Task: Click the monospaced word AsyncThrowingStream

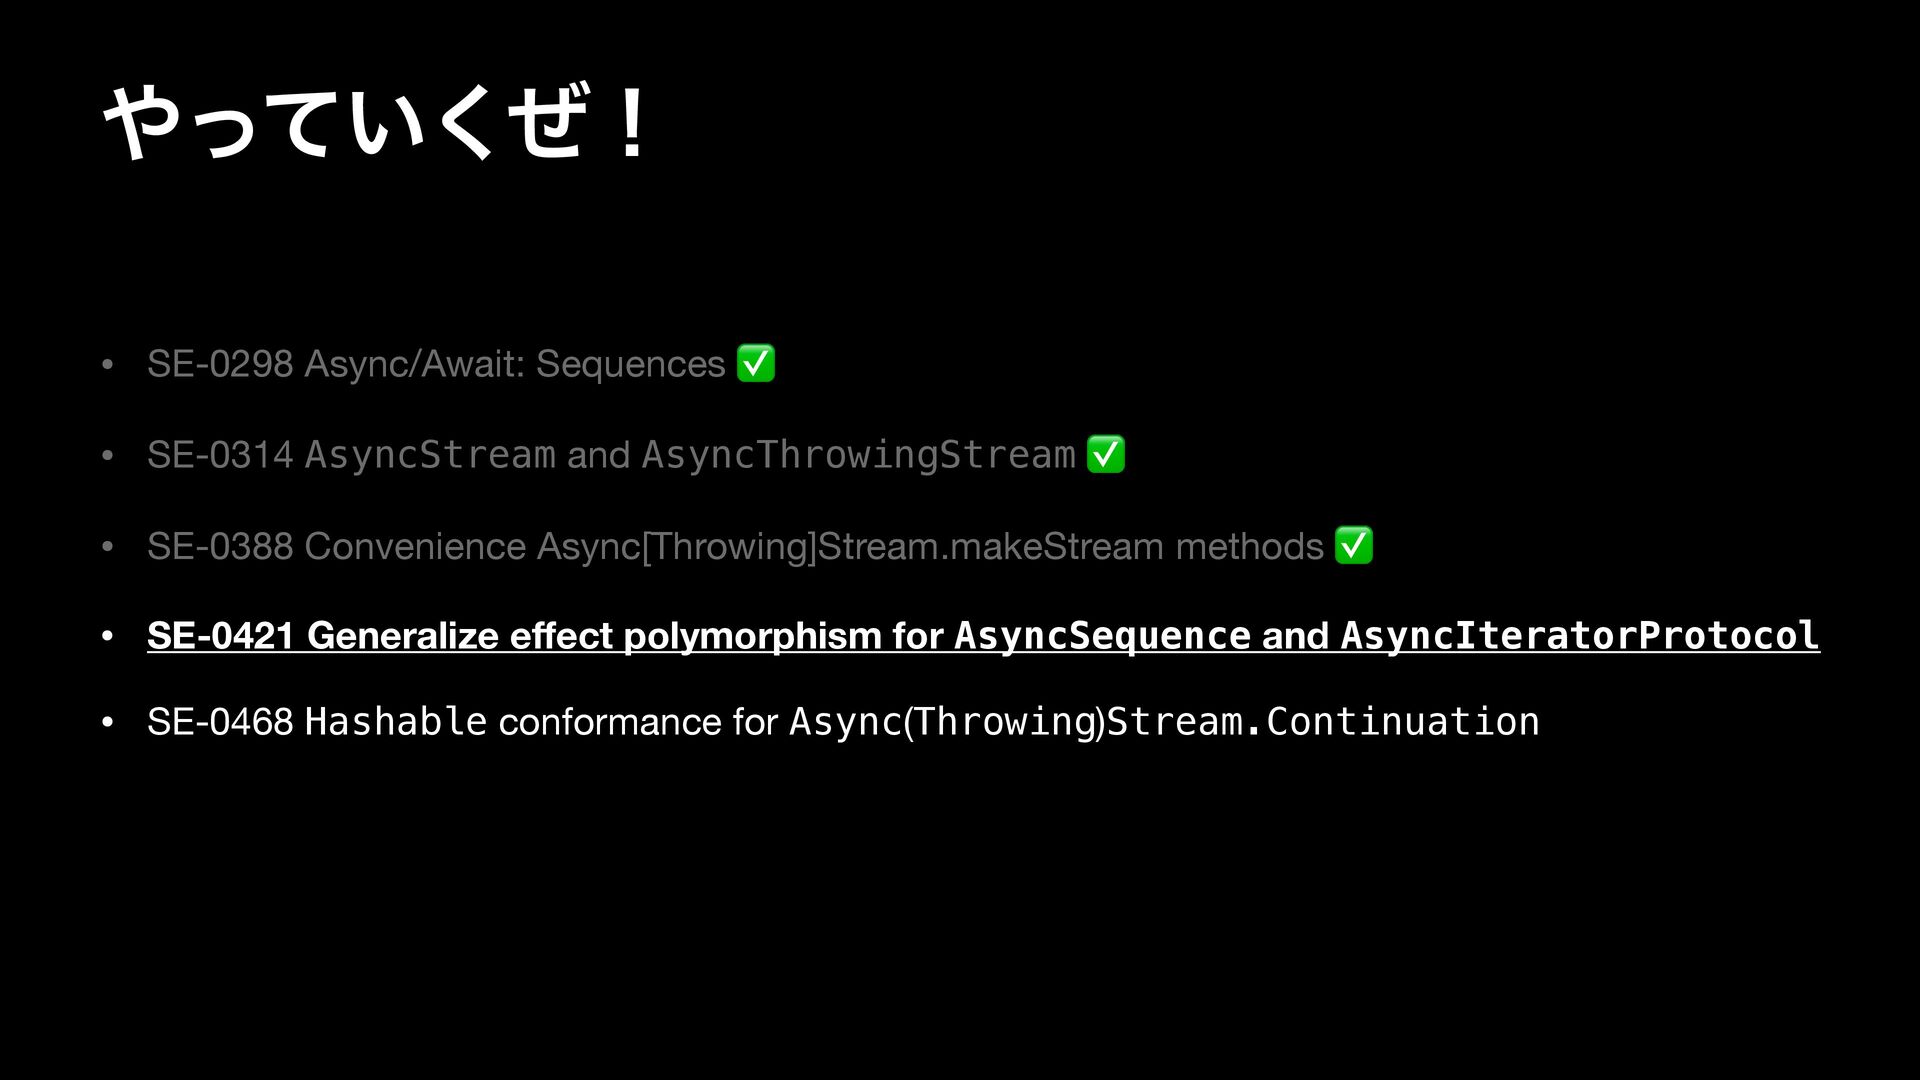Action: (x=858, y=455)
